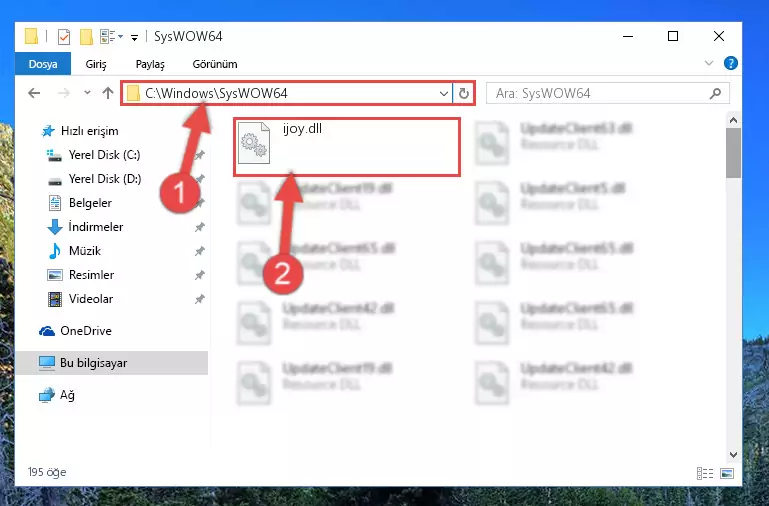Open Belgeler folder in sidebar
The width and height of the screenshot is (769, 506).
pos(90,203)
